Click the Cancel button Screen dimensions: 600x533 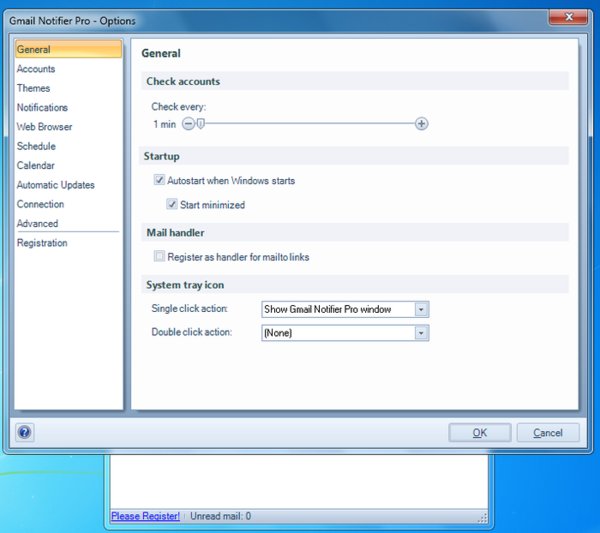548,433
